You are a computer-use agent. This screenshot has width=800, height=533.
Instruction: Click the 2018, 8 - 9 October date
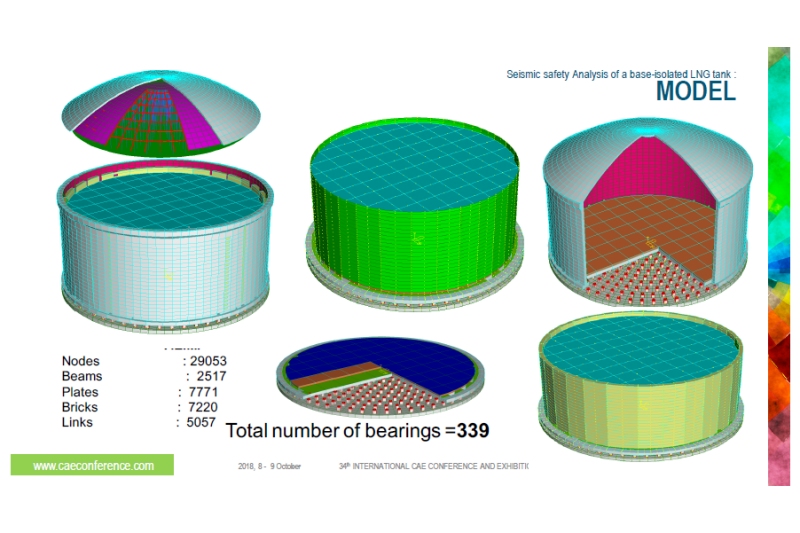click(270, 467)
